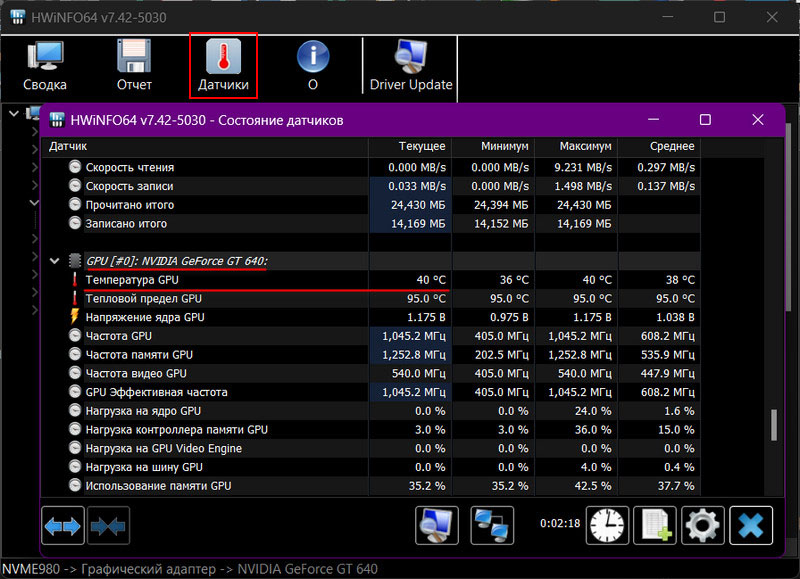Reset the timer with the clock icon
Screen dimensions: 800x579
(607, 525)
